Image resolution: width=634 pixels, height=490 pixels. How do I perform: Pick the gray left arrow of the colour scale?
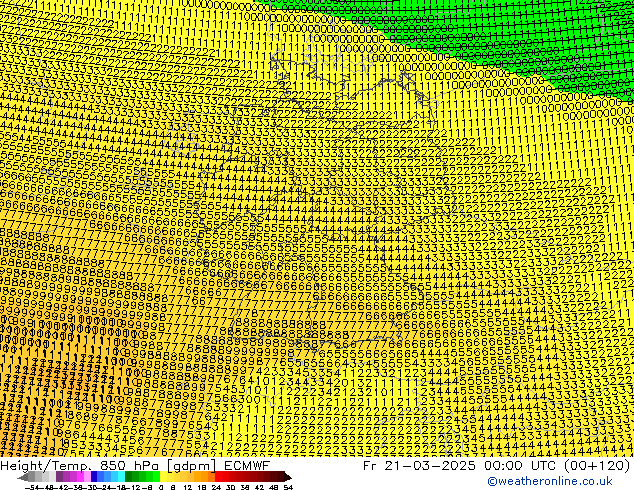click(23, 477)
